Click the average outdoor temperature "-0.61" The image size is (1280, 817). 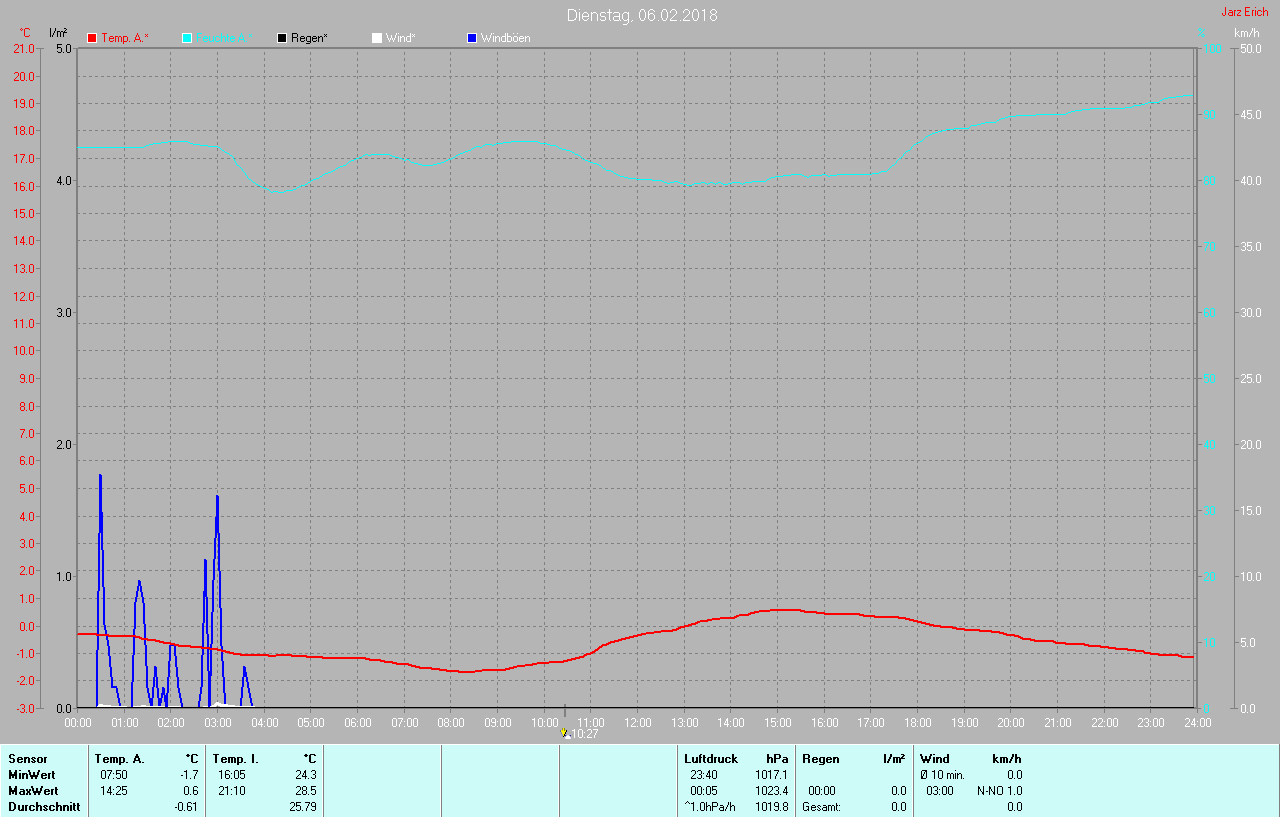pyautogui.click(x=186, y=807)
